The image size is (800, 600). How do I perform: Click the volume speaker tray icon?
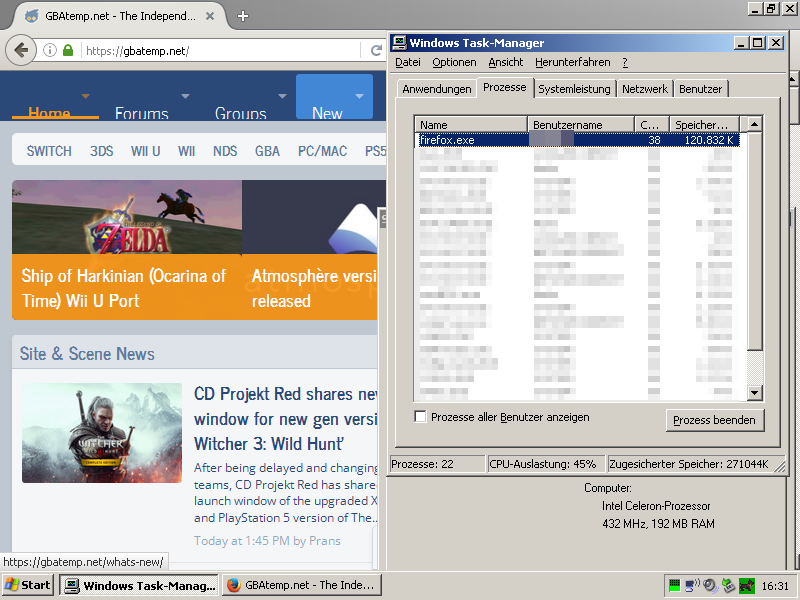[x=710, y=585]
